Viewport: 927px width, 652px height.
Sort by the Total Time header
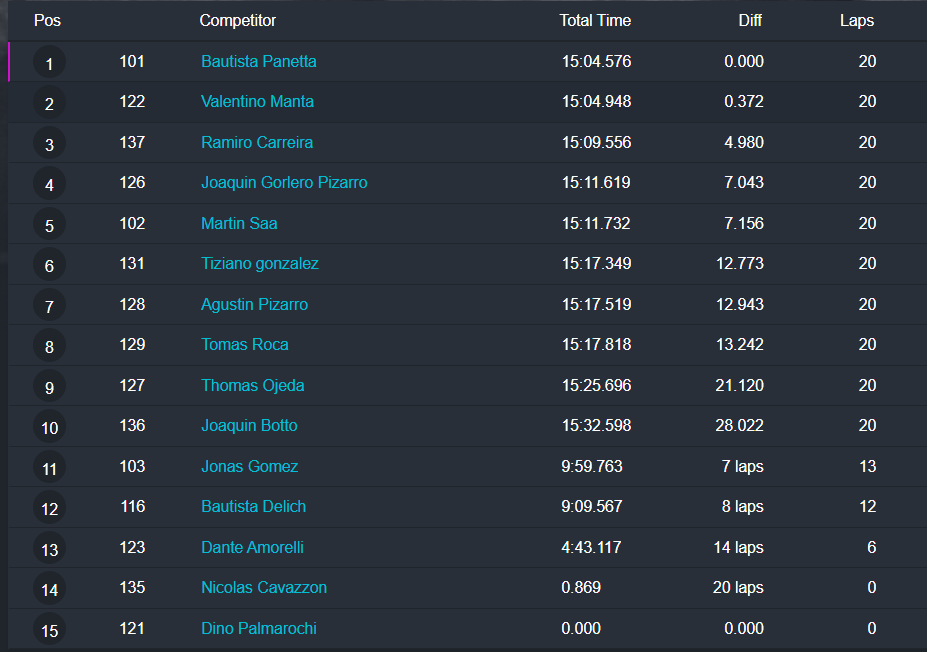point(595,20)
